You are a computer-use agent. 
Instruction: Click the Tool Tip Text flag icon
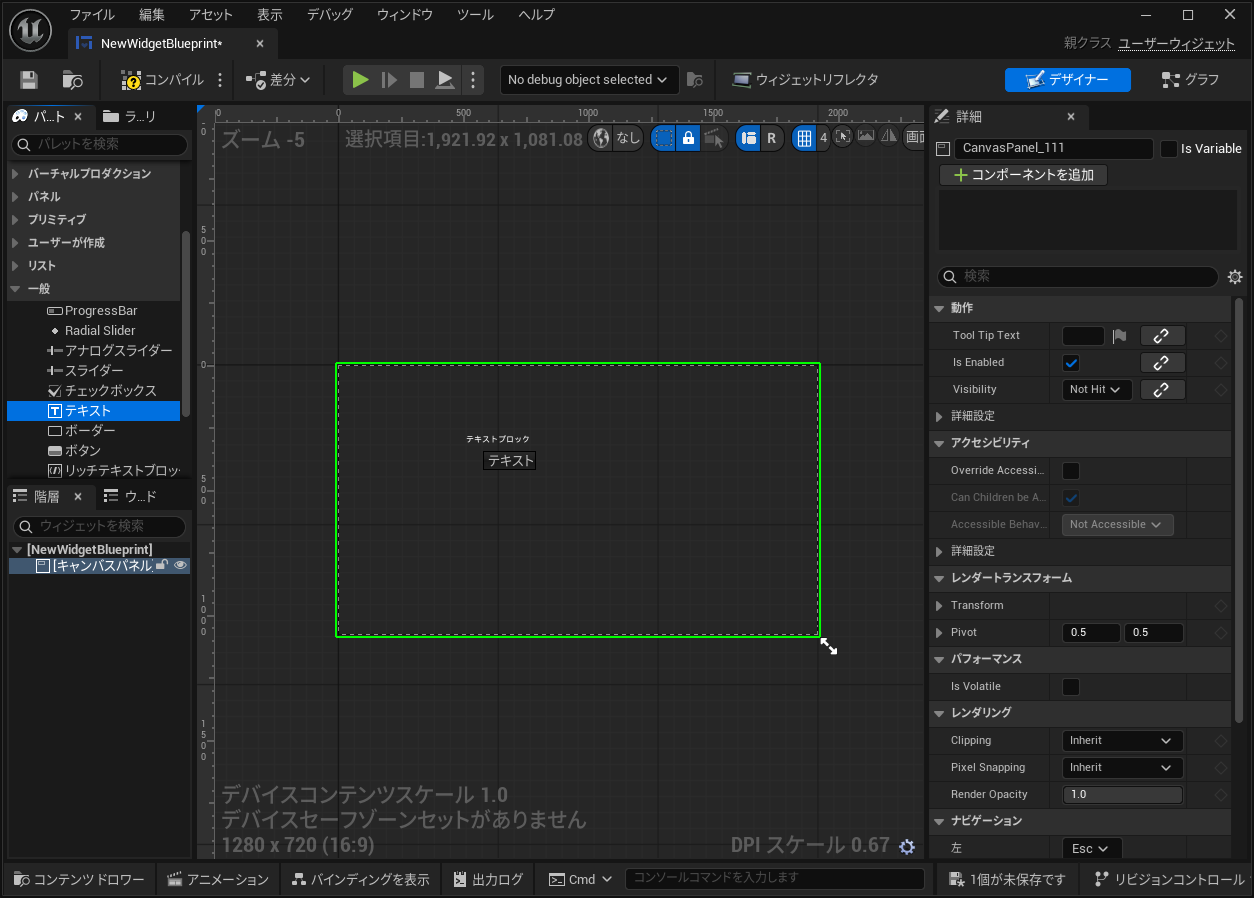click(1120, 336)
